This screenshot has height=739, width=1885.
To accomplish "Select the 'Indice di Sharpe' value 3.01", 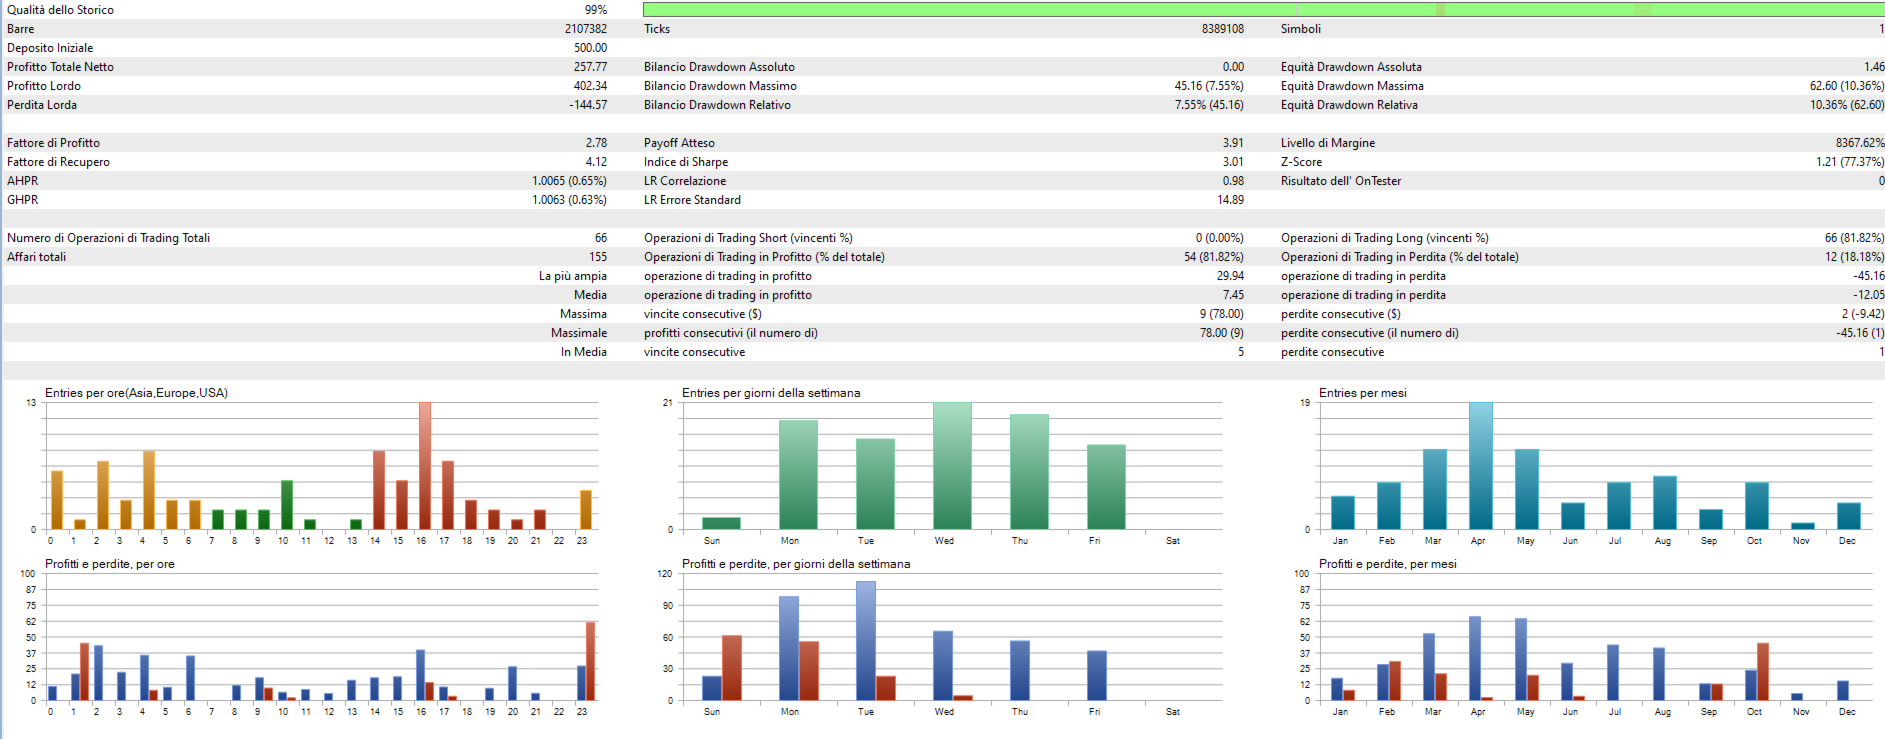I will pyautogui.click(x=1233, y=162).
